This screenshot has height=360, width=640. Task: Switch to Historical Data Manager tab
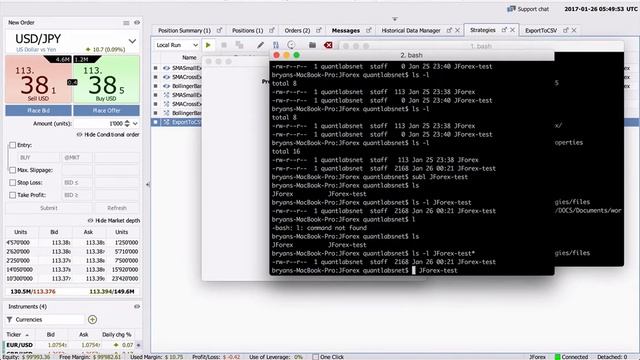411,31
